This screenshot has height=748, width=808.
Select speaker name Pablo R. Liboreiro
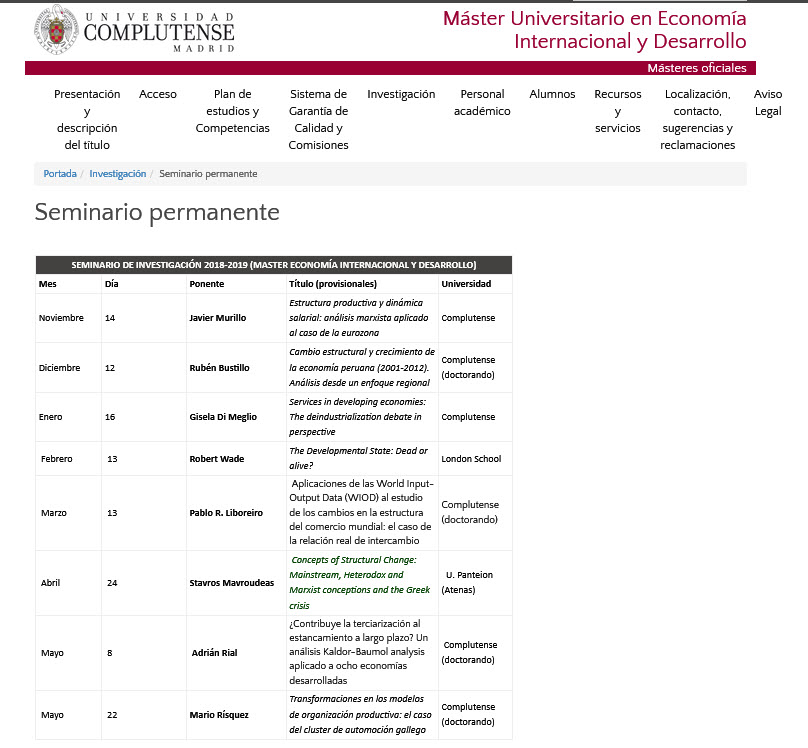pyautogui.click(x=226, y=513)
